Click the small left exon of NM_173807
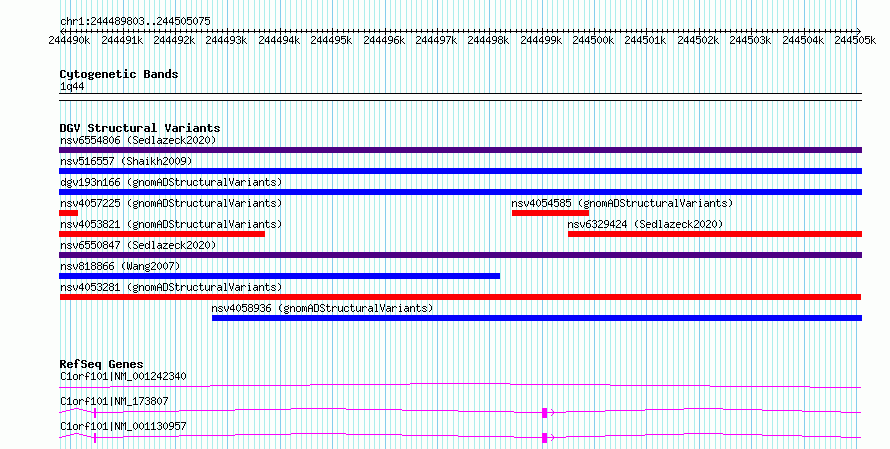890x449 pixels. (95, 413)
